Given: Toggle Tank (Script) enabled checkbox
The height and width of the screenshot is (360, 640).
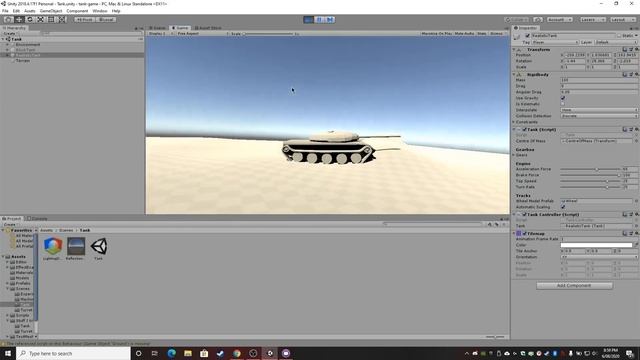Looking at the screenshot, I should point(524,129).
